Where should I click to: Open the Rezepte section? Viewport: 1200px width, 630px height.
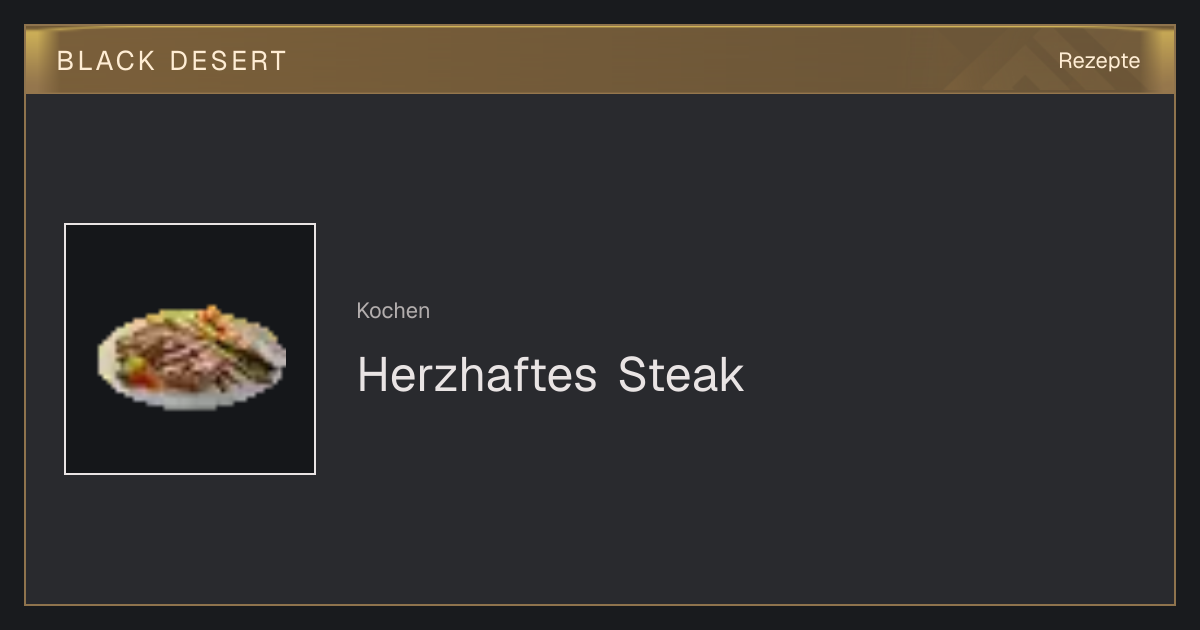[x=1099, y=61]
